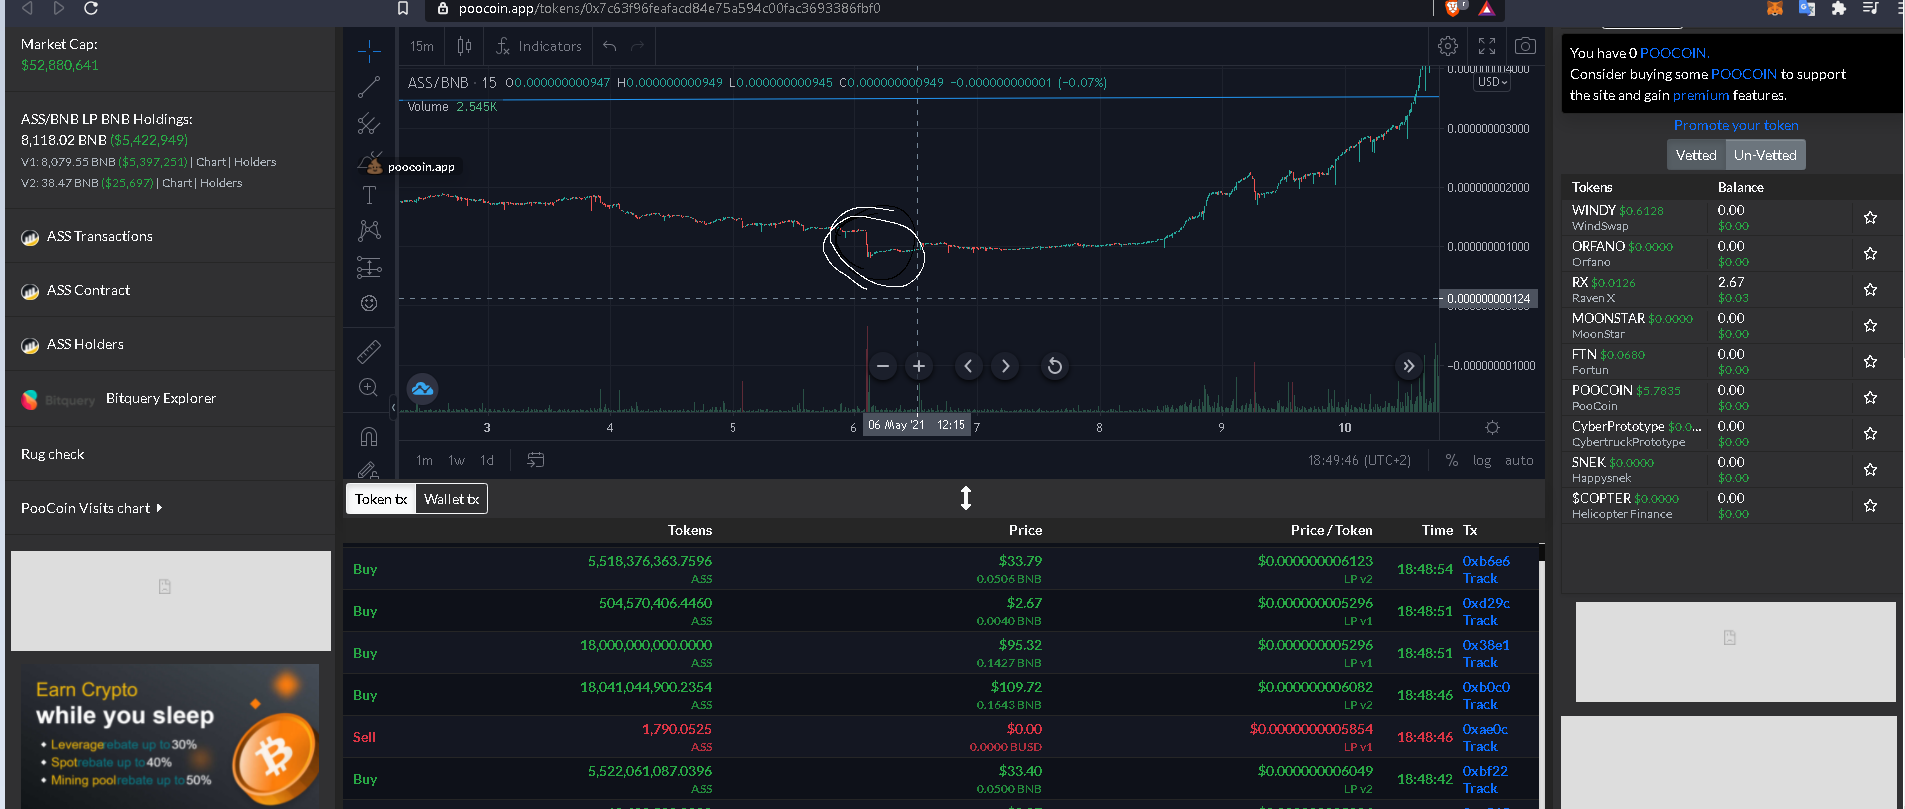The width and height of the screenshot is (1905, 809).
Task: Redo the chart action
Action: coord(637,46)
